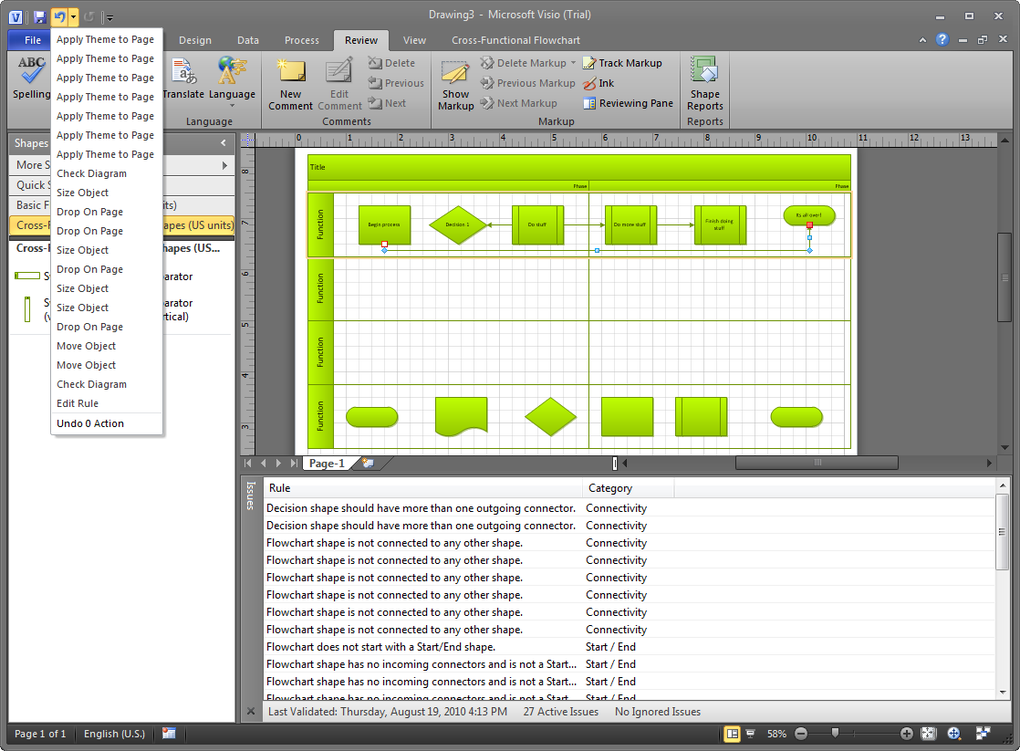Click the Page-1 sheet tab

327,463
